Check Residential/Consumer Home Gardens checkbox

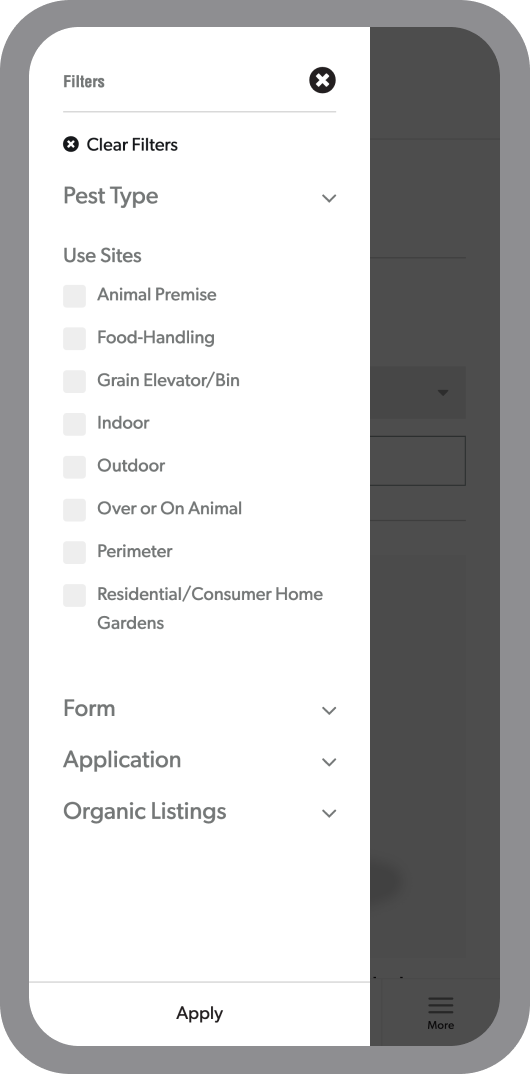75,595
